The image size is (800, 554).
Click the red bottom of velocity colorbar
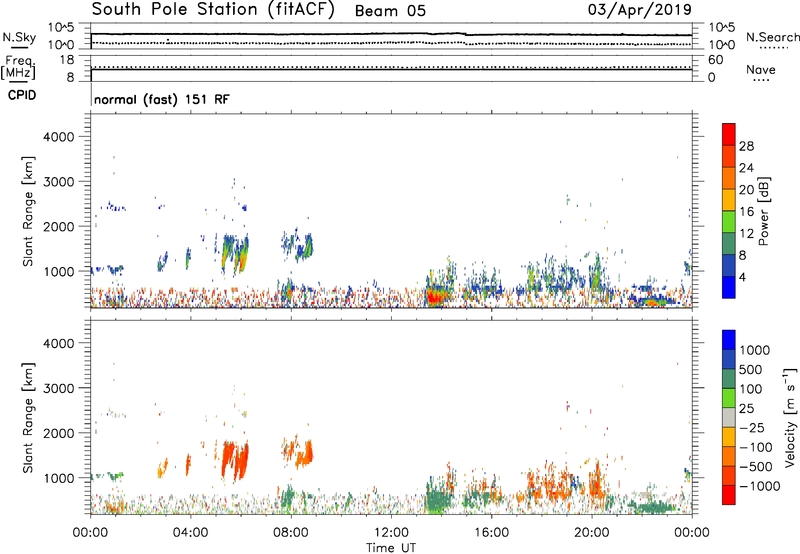point(729,495)
